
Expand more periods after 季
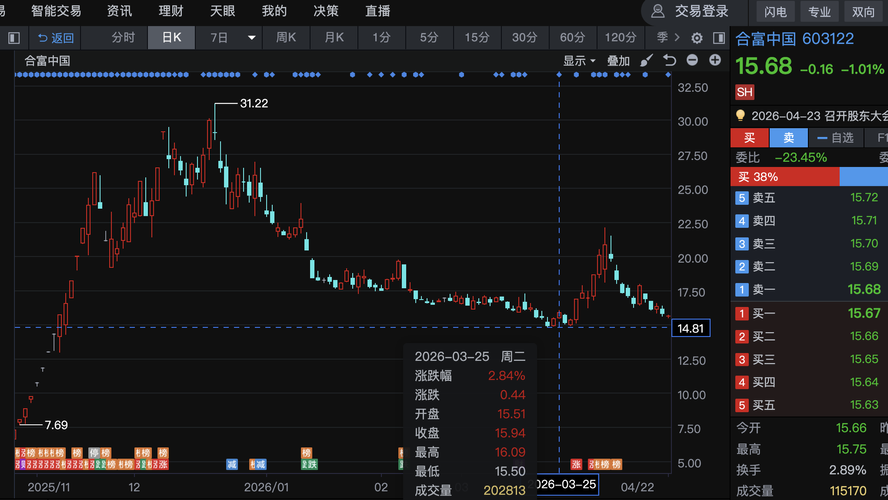tap(676, 38)
